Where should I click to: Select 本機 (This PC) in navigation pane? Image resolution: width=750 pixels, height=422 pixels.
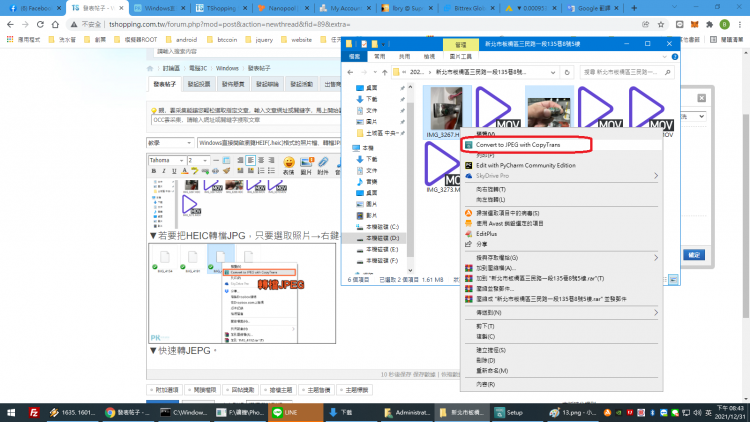367,148
